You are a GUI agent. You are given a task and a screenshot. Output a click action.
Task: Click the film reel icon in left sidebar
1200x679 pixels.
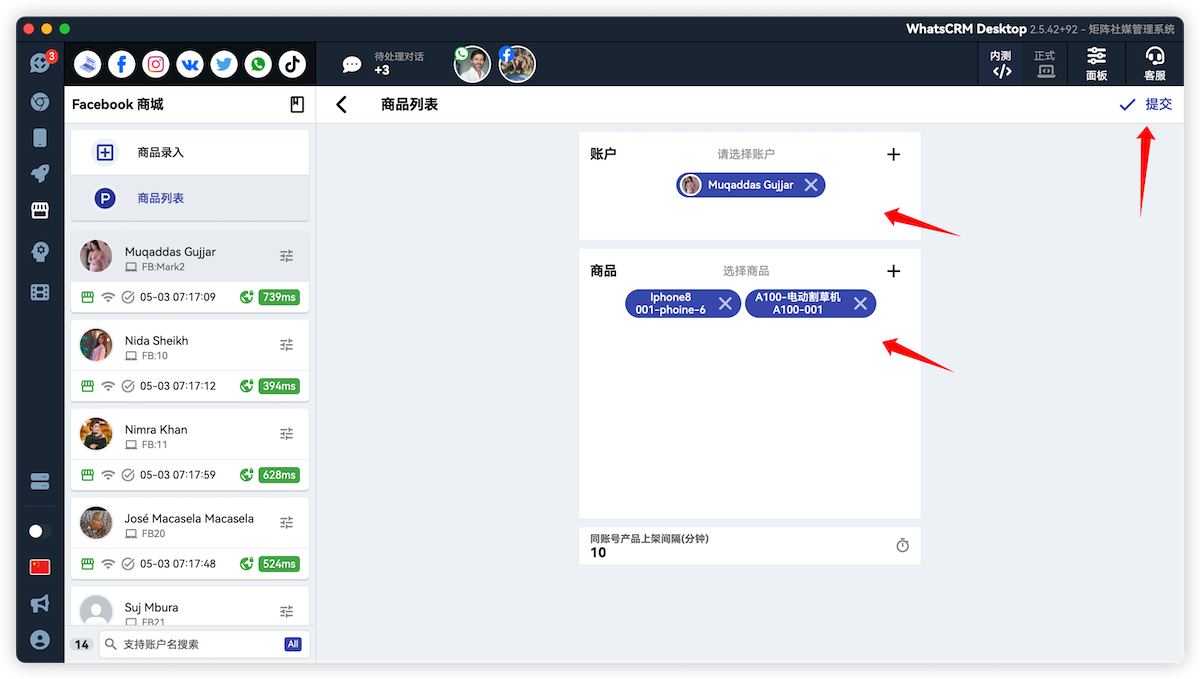[39, 292]
